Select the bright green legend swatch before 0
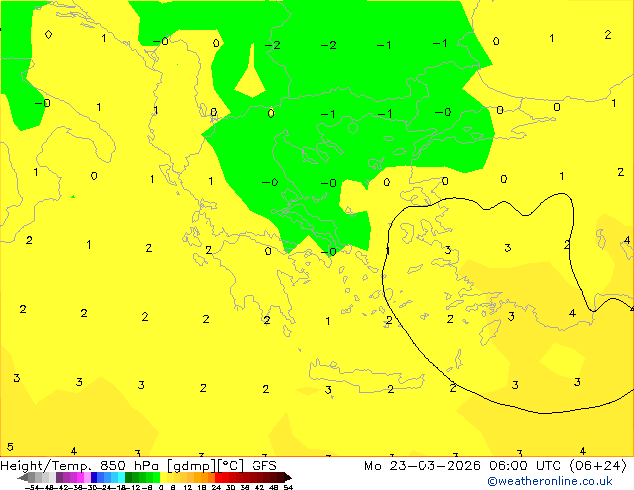634x490 pixels. (156, 477)
